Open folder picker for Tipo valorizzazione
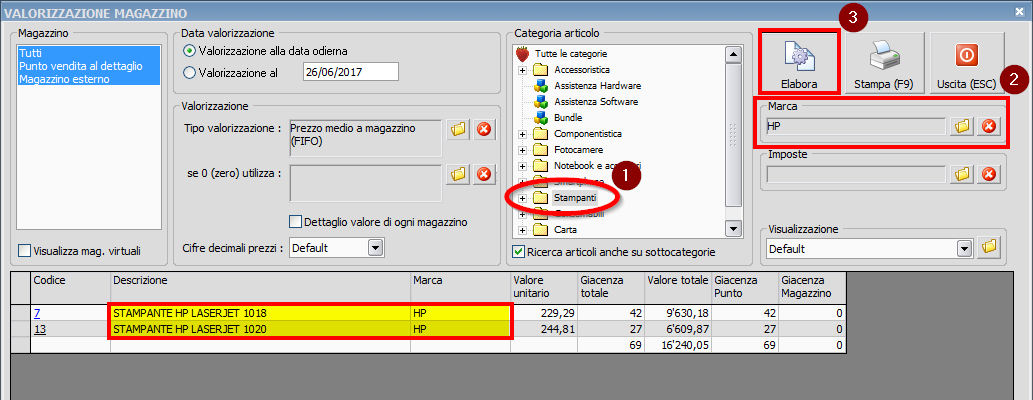 [x=459, y=129]
